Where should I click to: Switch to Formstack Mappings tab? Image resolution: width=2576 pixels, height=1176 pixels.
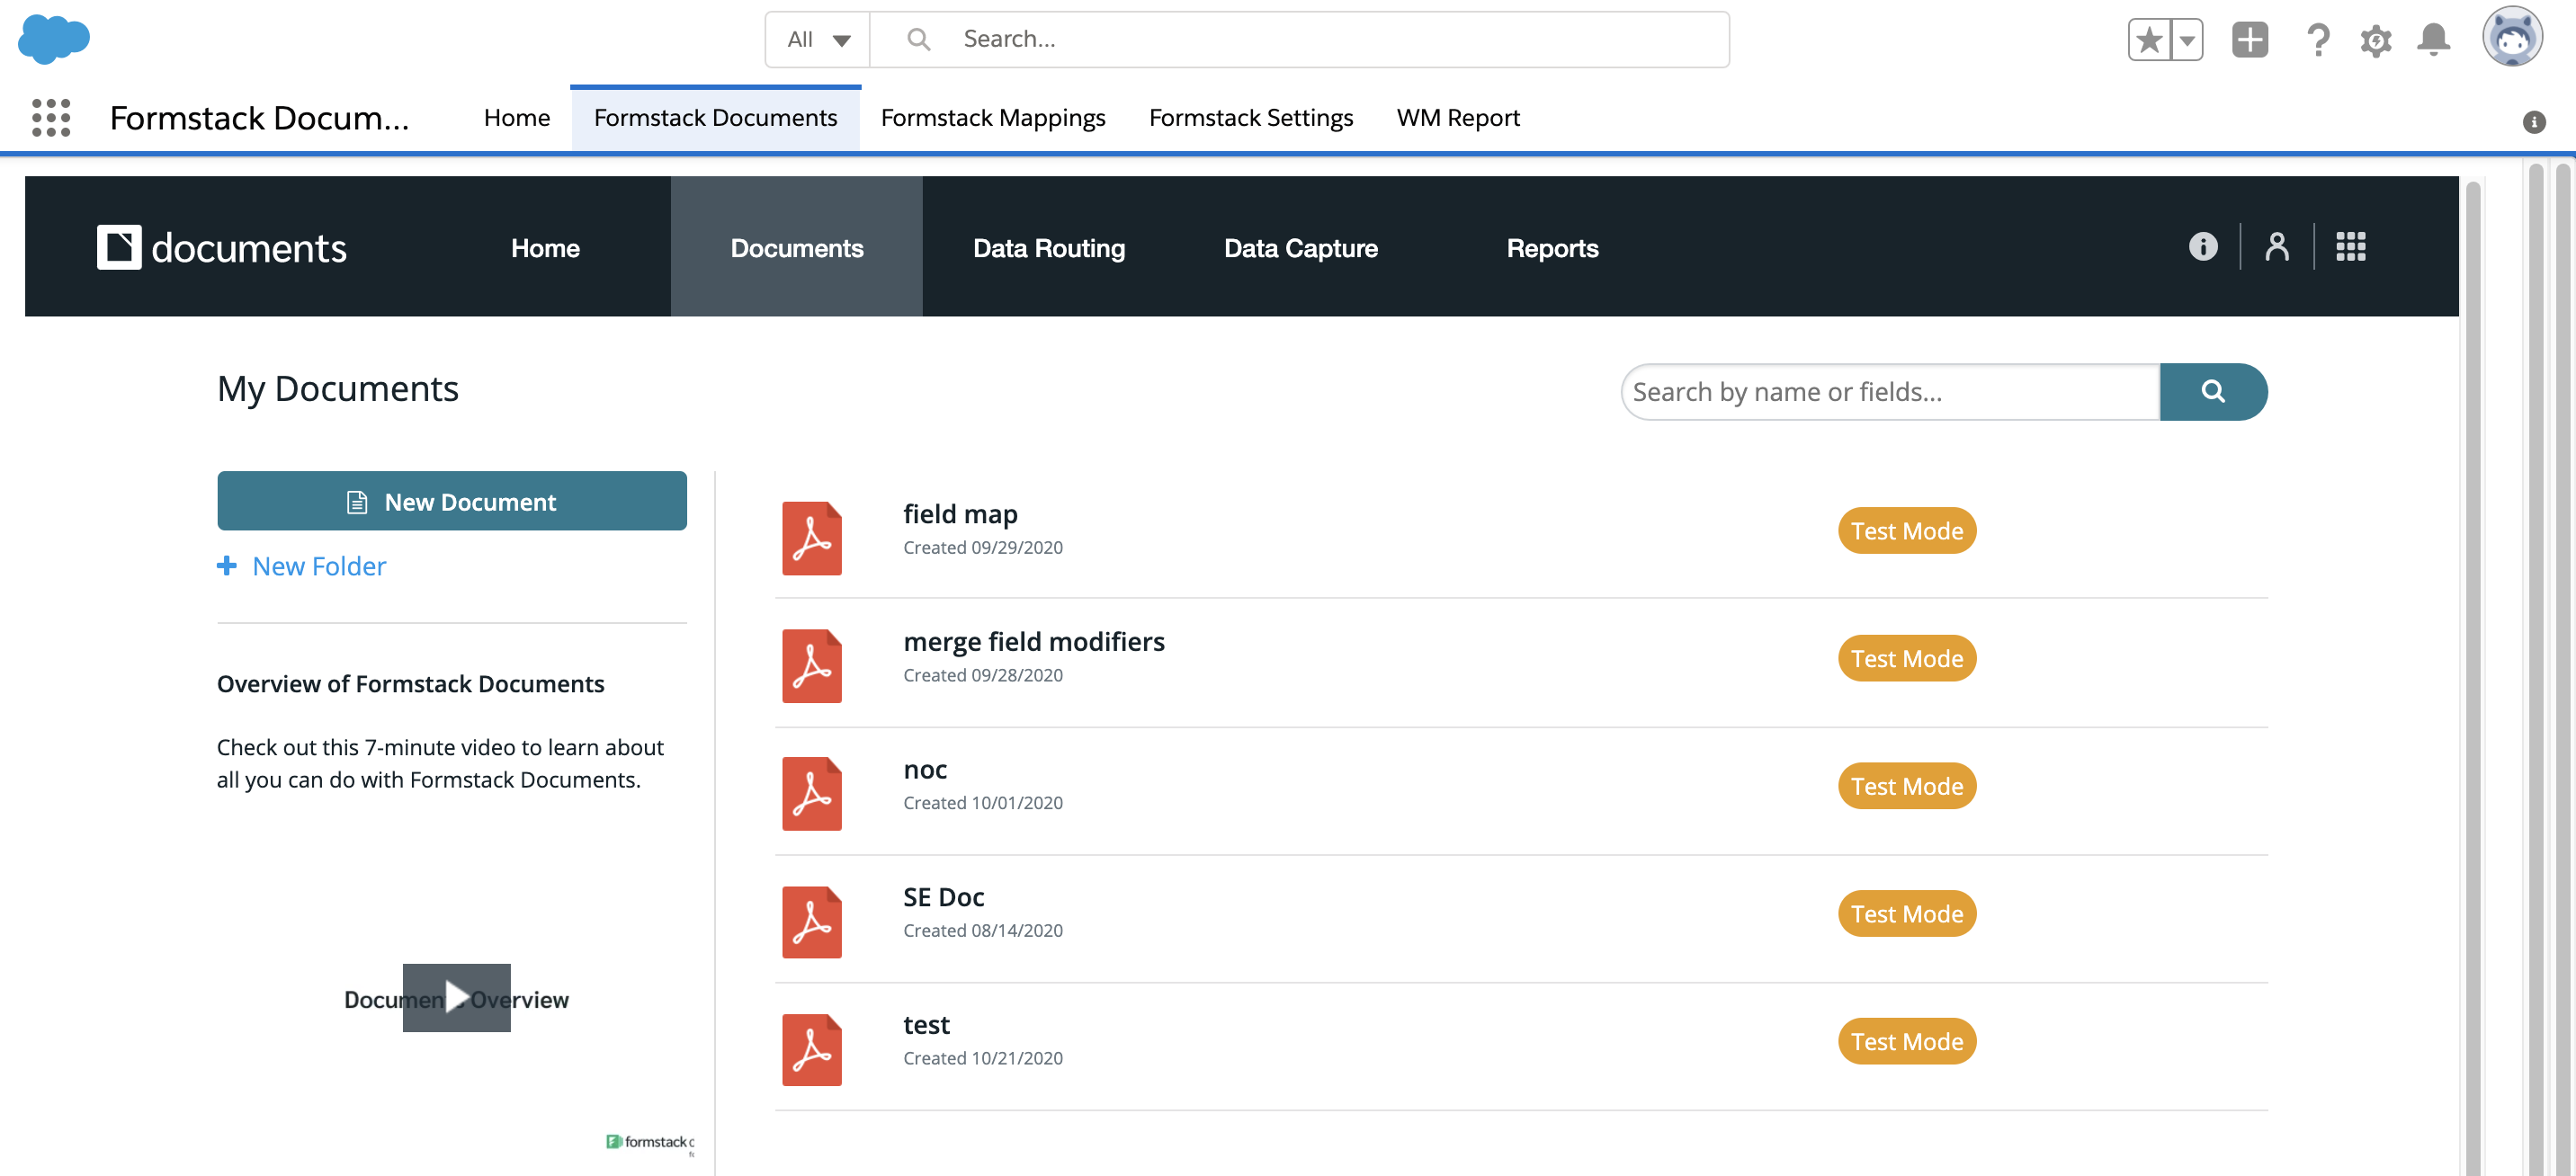992,118
